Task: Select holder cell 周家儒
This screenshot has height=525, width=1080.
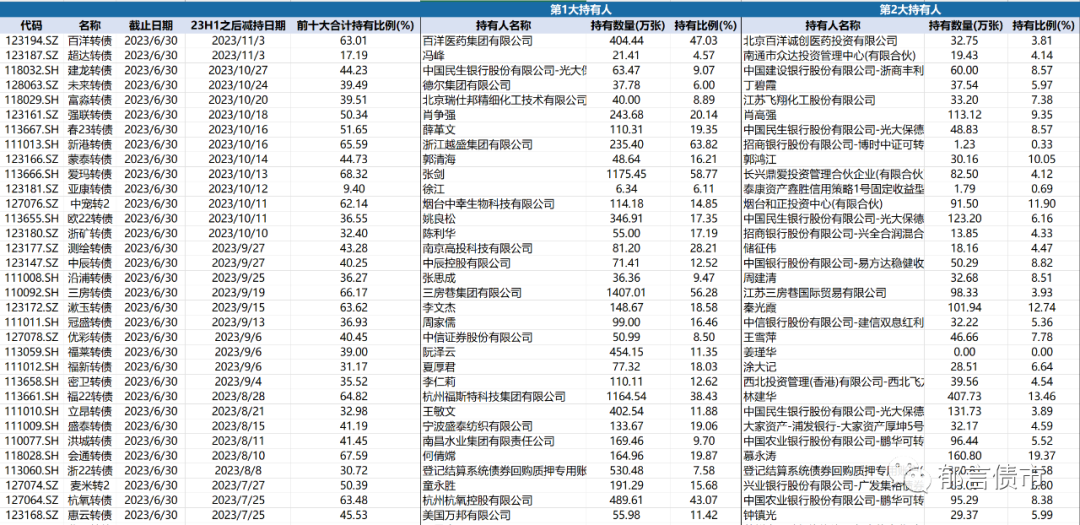Action: [x=439, y=322]
